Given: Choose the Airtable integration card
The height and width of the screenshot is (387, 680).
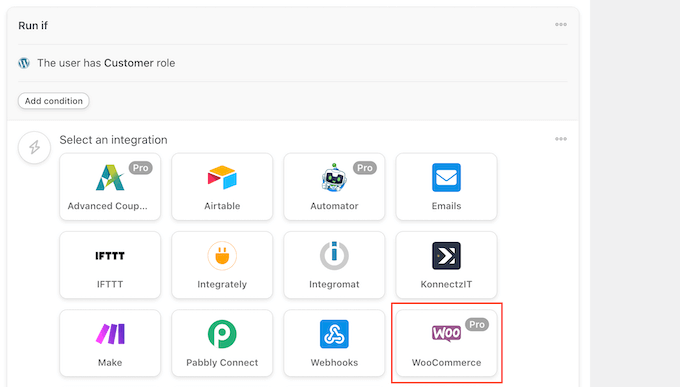Looking at the screenshot, I should pyautogui.click(x=222, y=187).
